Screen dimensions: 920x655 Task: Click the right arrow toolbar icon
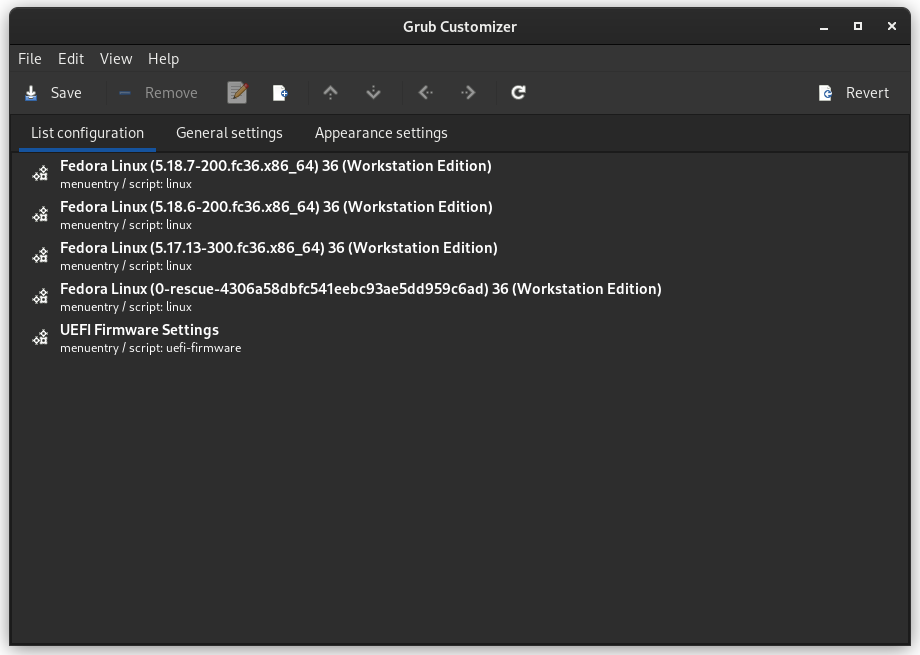click(x=468, y=93)
